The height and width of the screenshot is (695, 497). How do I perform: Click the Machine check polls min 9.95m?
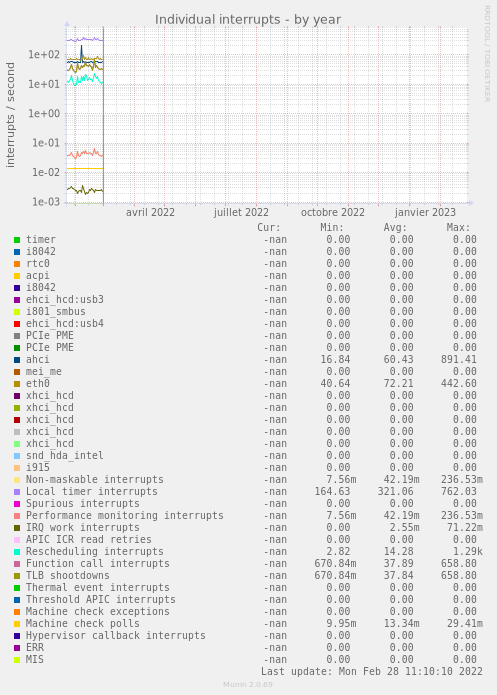341,623
